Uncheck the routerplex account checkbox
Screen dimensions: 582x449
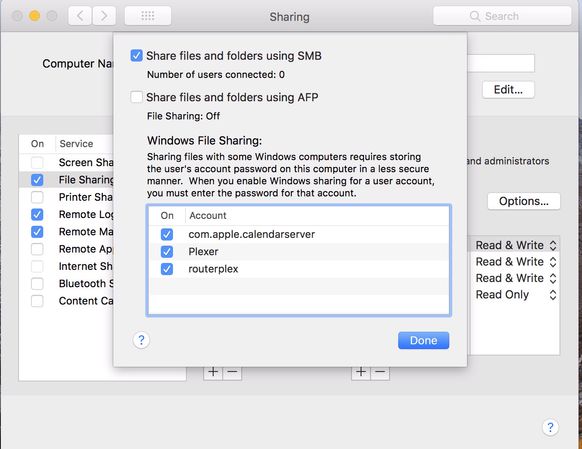(x=167, y=269)
